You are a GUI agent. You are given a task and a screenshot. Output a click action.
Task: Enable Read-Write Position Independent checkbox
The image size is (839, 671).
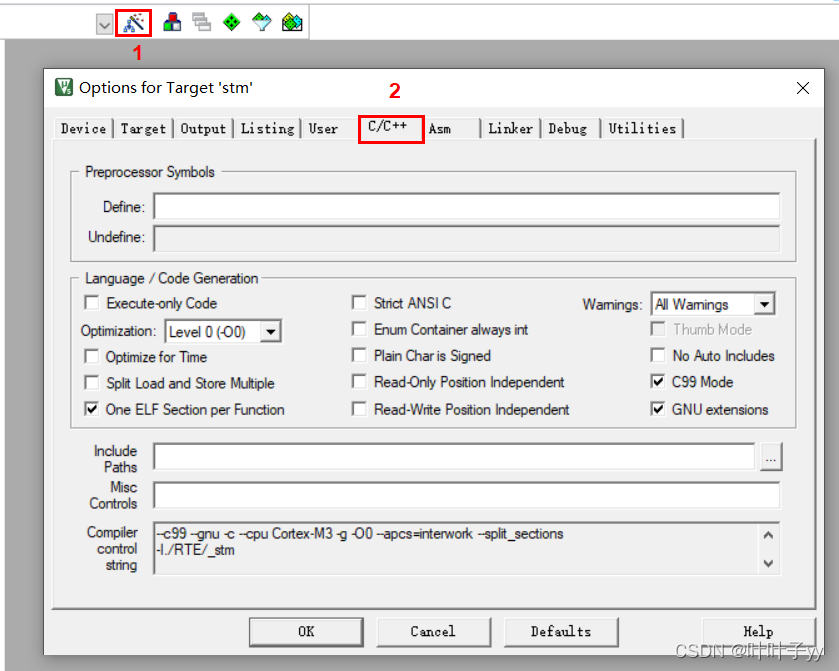point(359,409)
